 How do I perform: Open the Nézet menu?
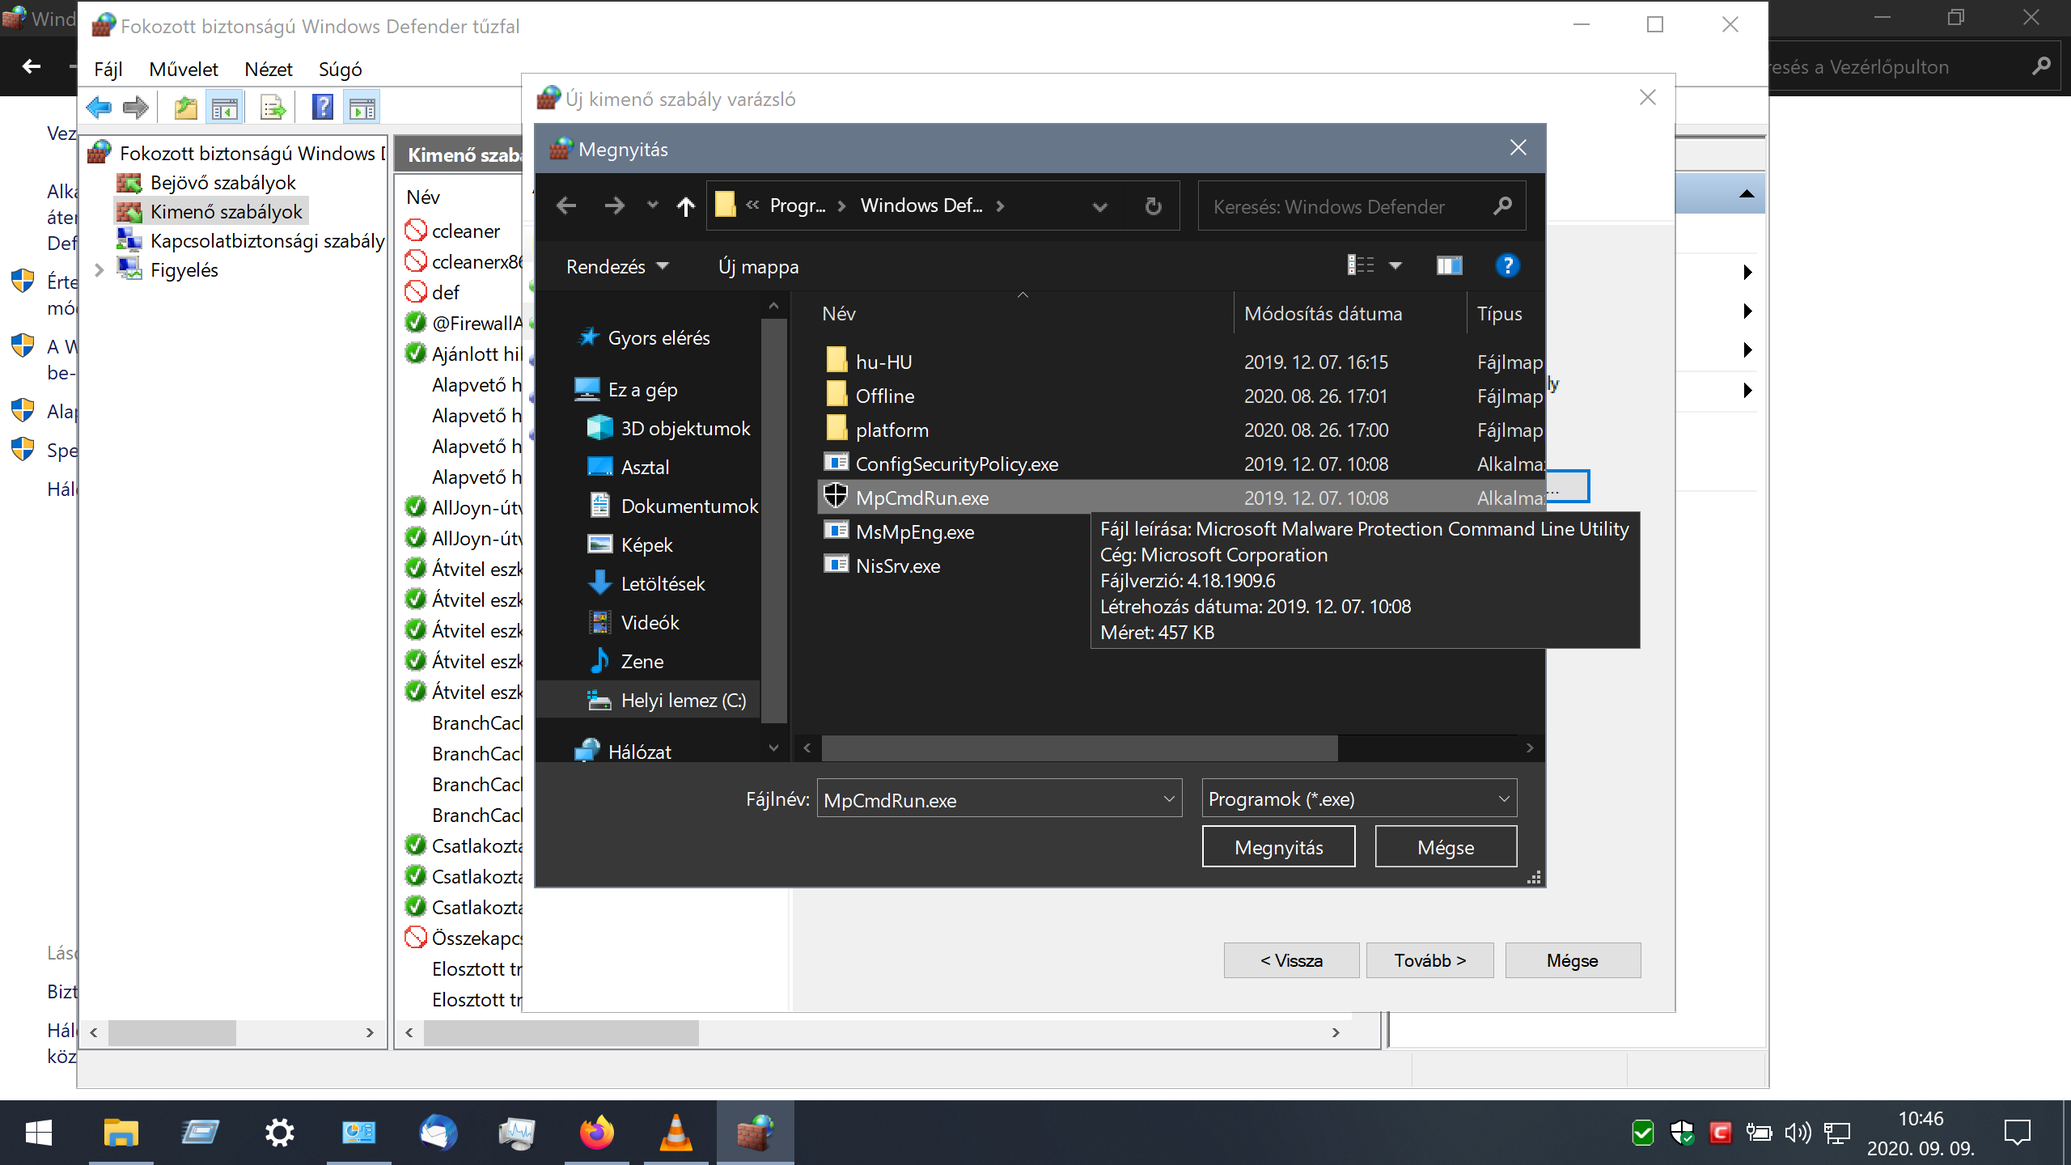(268, 69)
